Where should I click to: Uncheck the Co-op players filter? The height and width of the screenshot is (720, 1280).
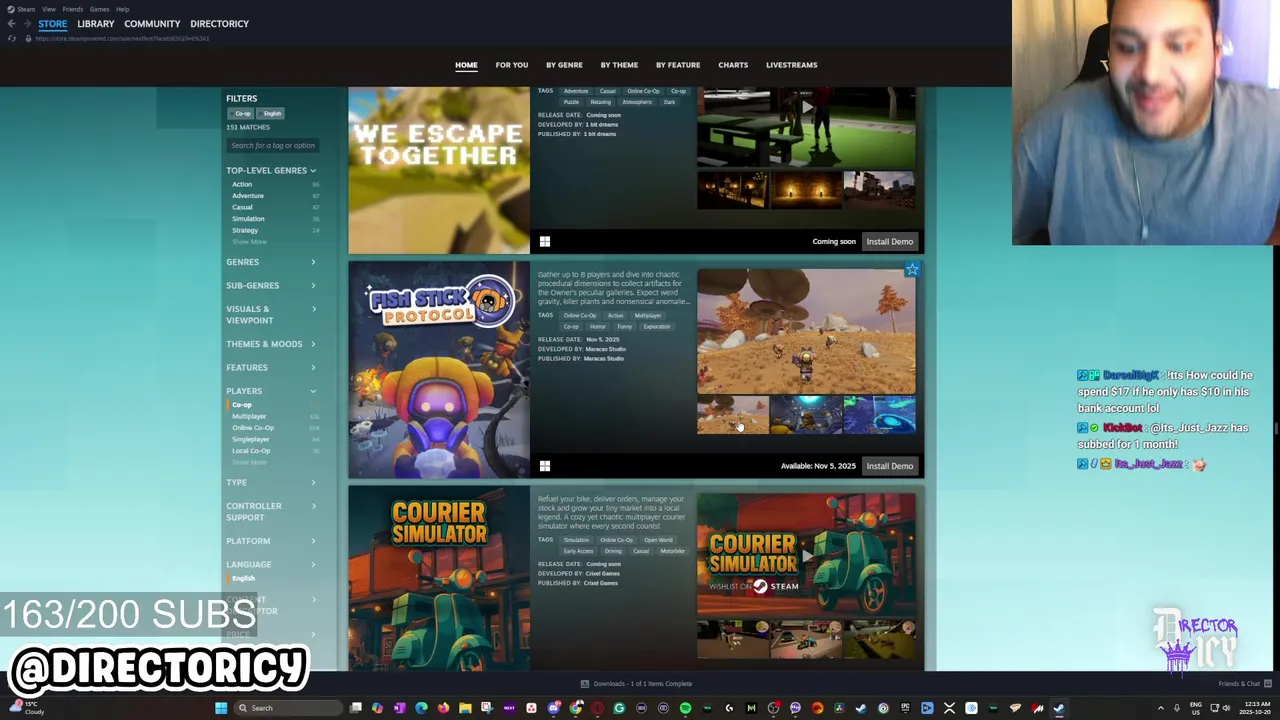coord(241,405)
